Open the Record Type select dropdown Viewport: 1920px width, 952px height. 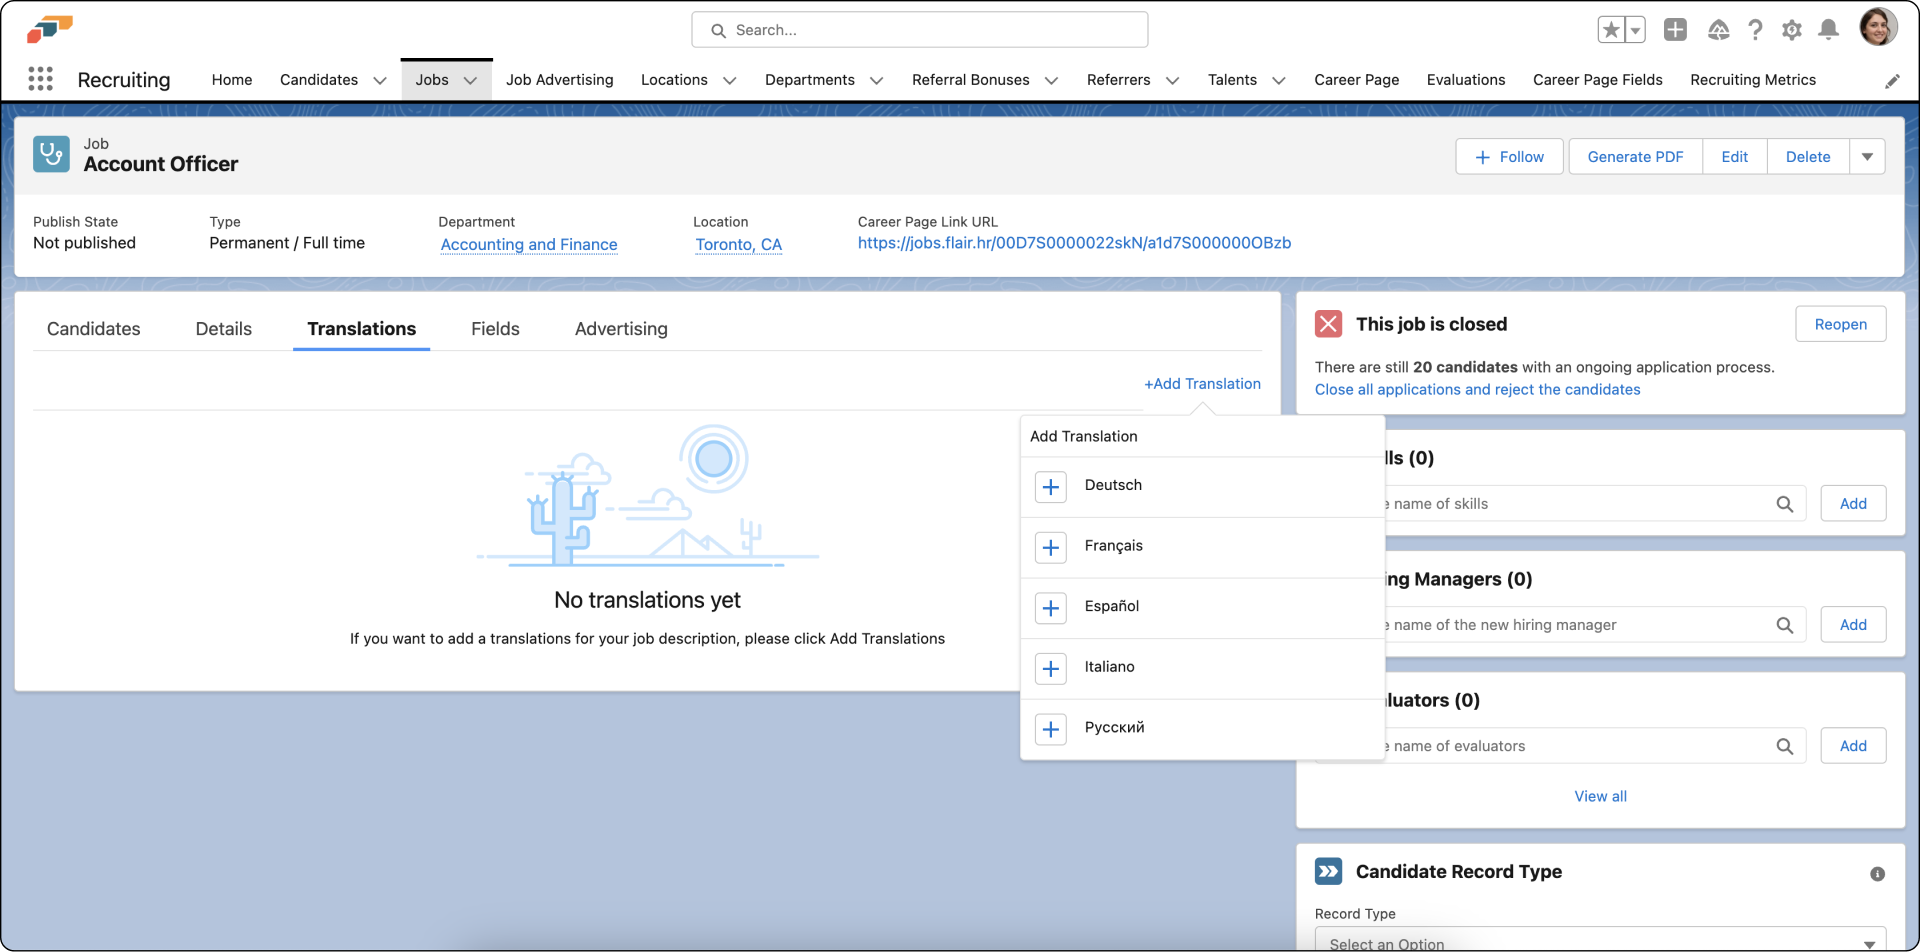coord(1600,942)
